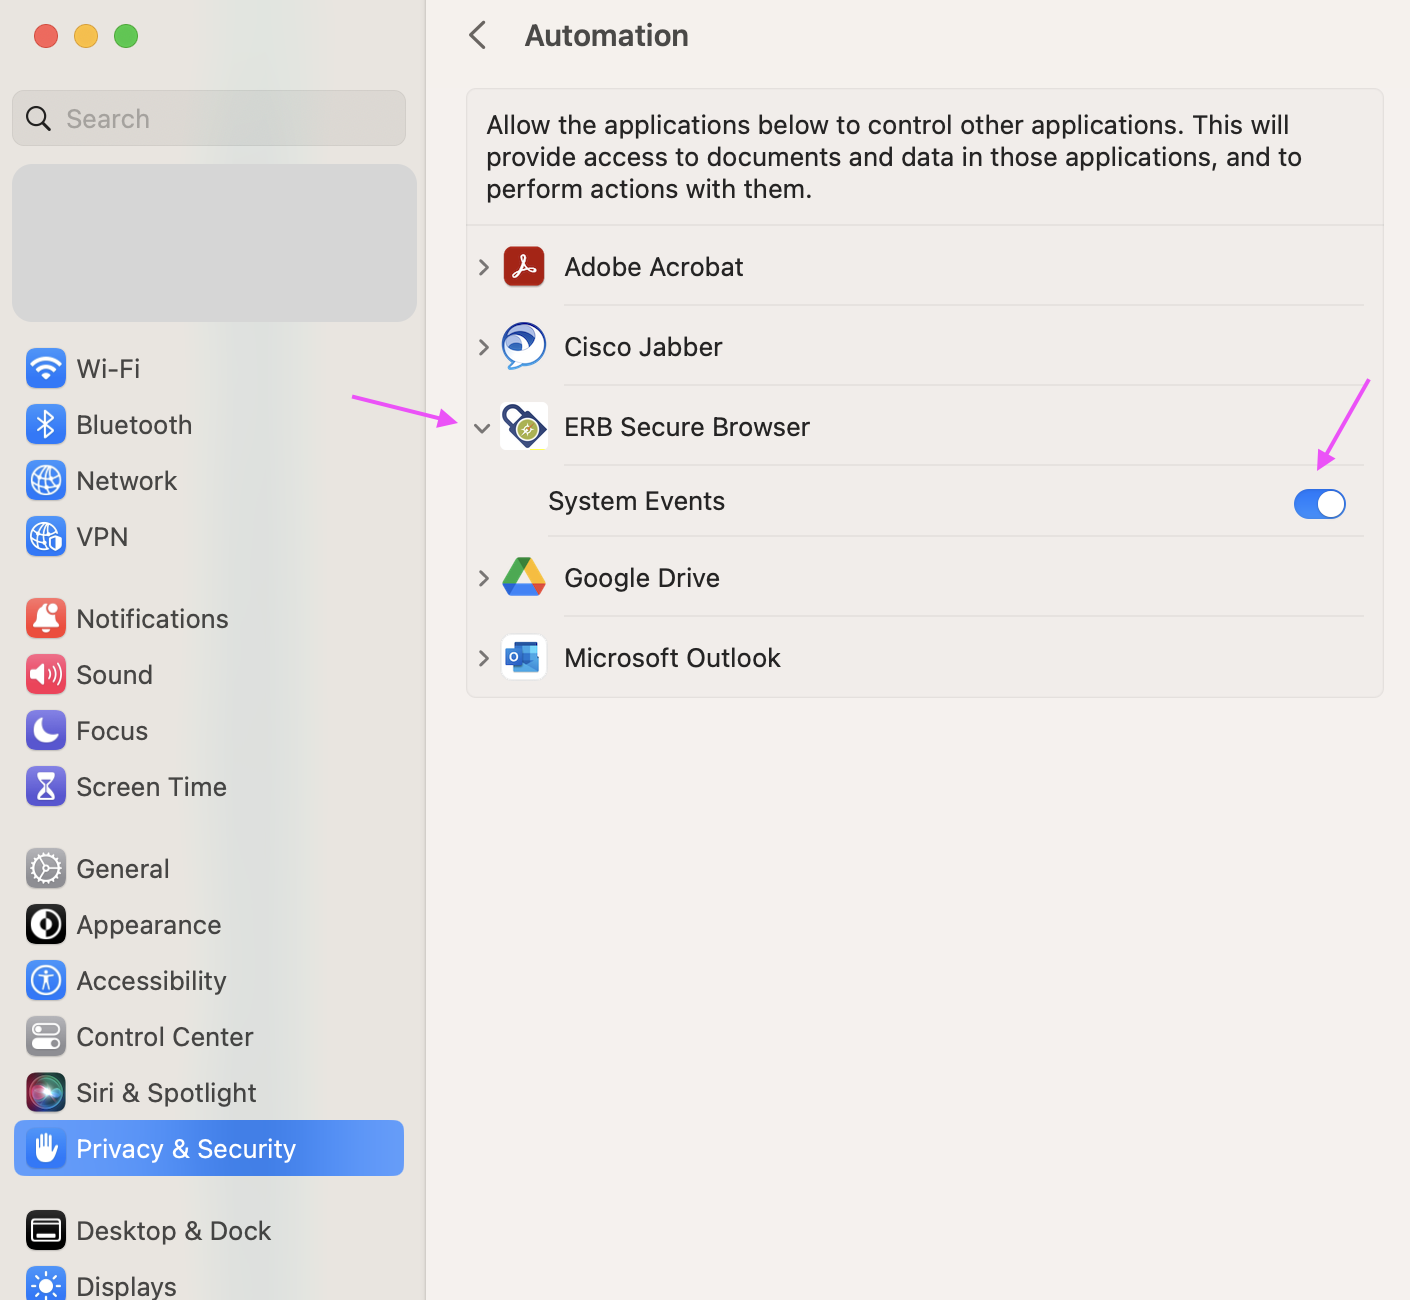This screenshot has height=1300, width=1410.
Task: Expand the Adobe Acrobat disclosure chevron
Action: click(x=484, y=266)
